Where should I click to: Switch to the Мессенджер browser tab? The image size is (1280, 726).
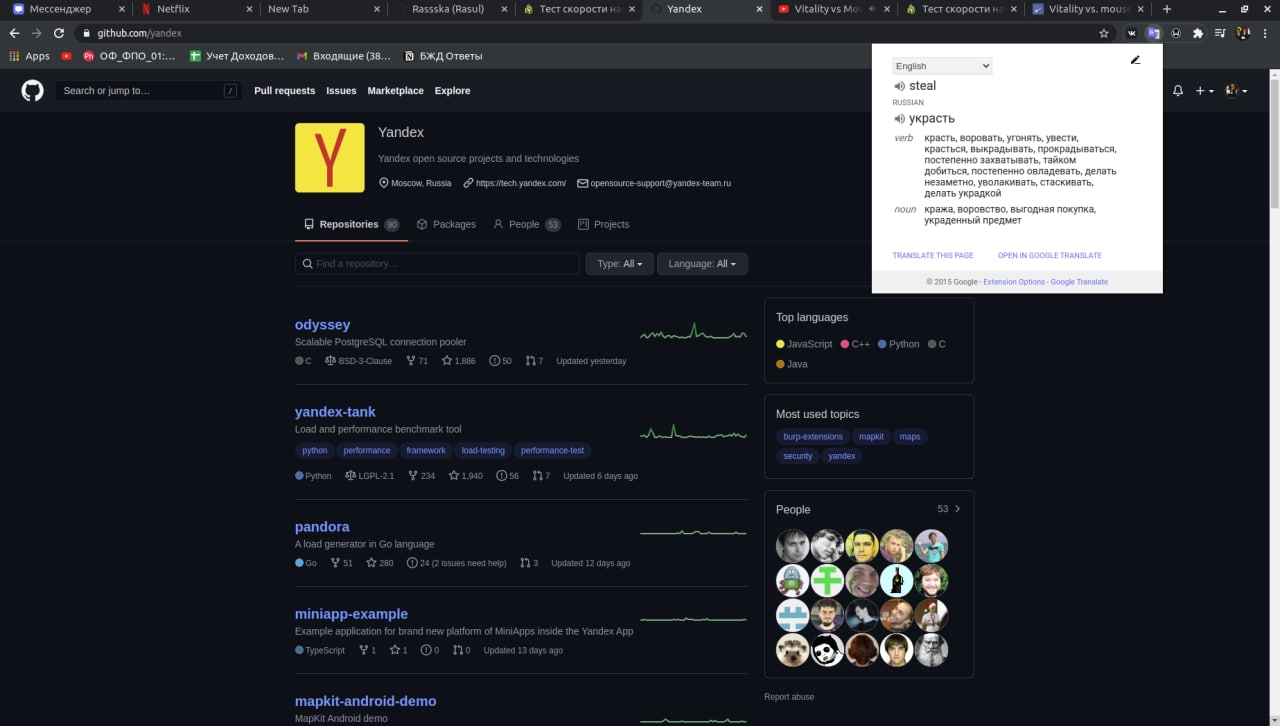[66, 9]
